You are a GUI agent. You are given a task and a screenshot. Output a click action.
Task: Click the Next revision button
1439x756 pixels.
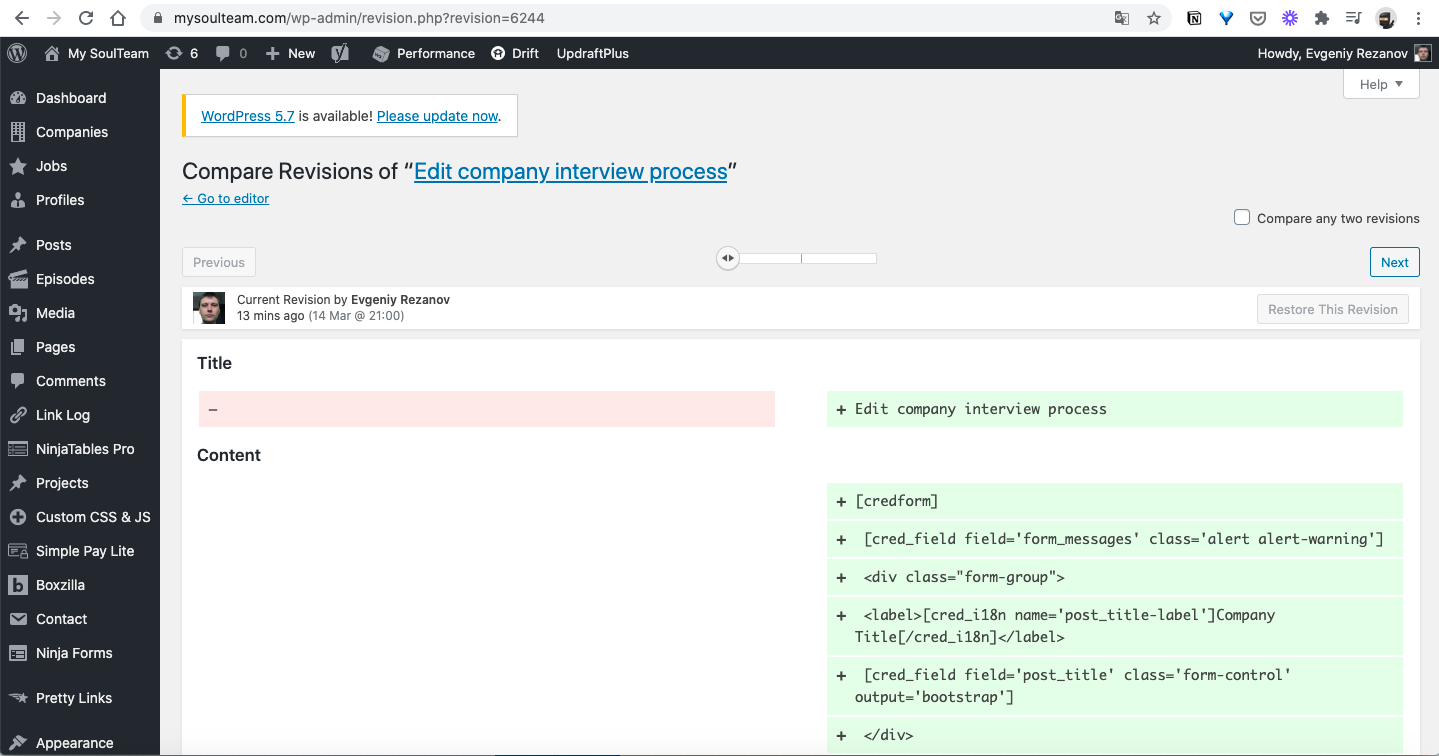[1395, 262]
